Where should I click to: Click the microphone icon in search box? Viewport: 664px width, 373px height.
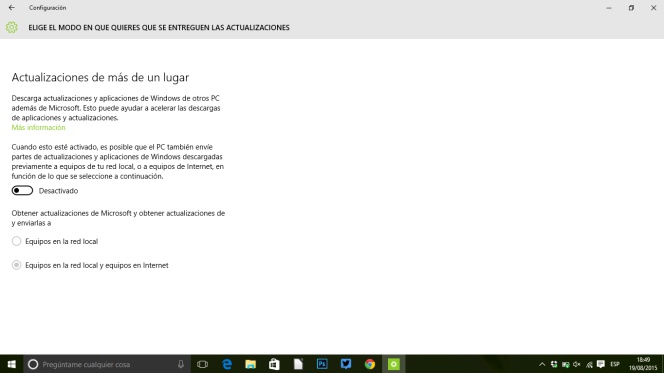tap(181, 364)
